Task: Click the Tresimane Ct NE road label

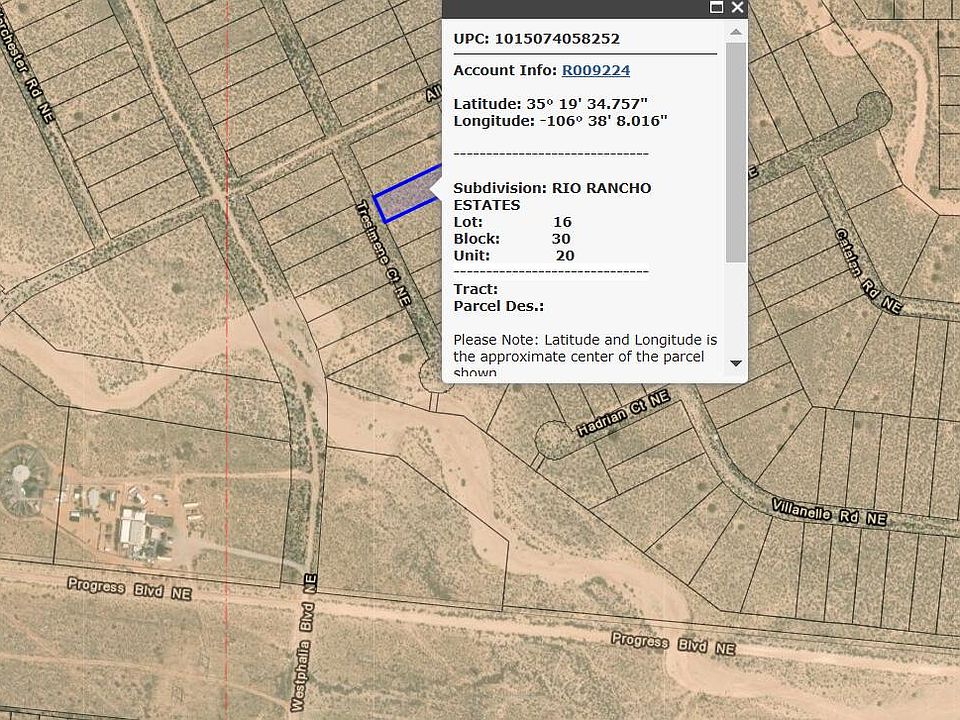Action: click(x=383, y=252)
